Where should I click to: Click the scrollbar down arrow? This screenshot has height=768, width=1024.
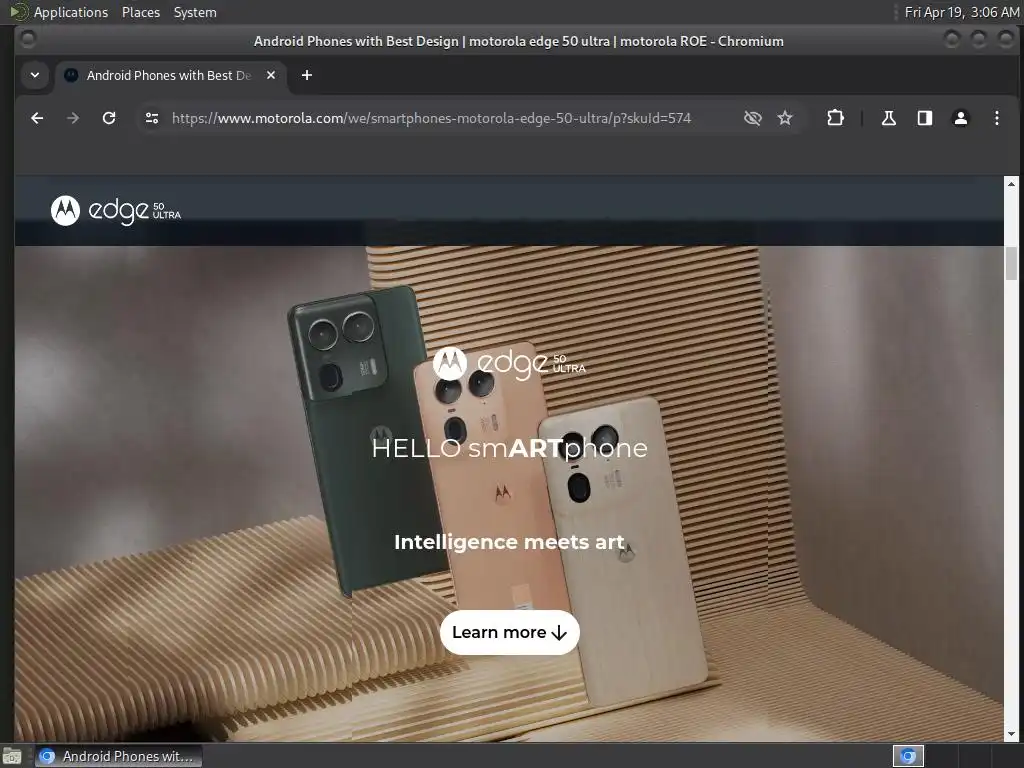(1011, 734)
